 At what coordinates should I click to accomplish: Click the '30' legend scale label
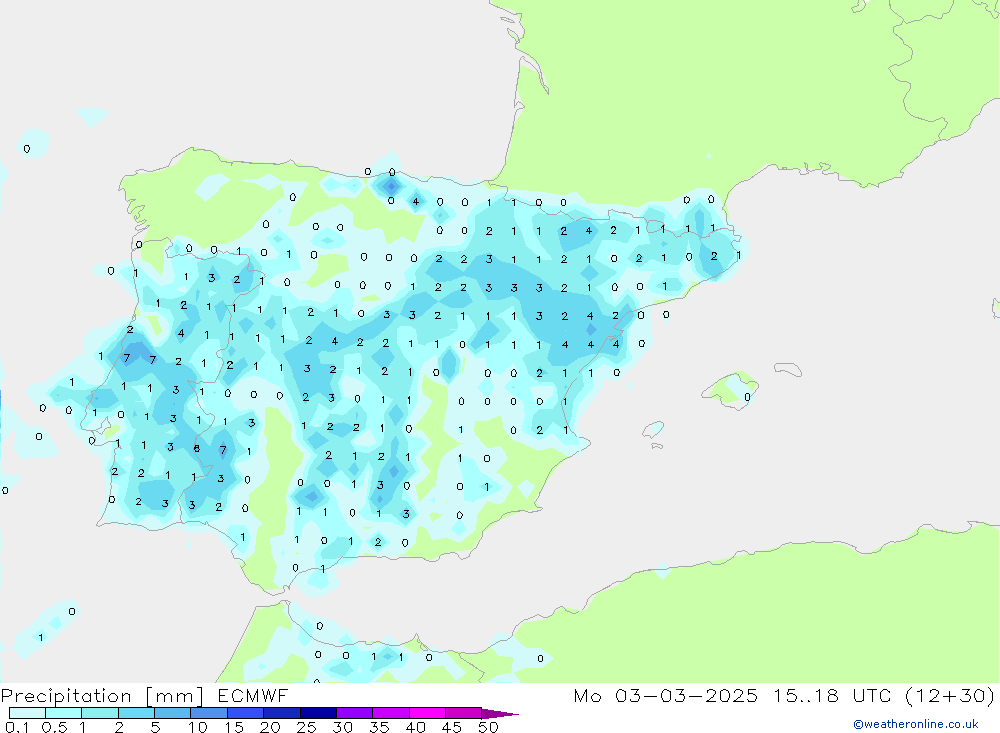pos(342,727)
